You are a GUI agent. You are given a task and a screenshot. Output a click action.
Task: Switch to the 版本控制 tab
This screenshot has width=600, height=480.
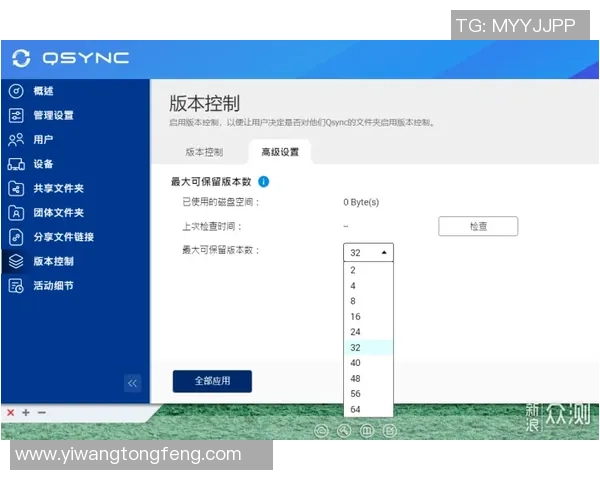204,152
